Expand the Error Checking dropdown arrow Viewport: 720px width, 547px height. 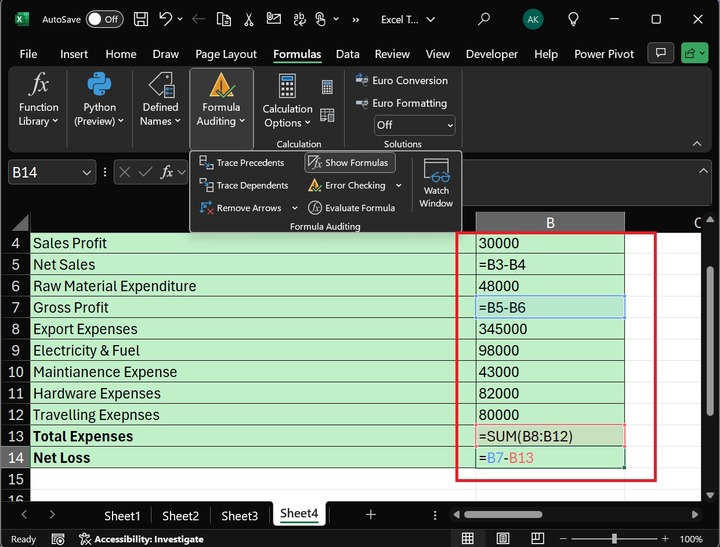click(399, 185)
